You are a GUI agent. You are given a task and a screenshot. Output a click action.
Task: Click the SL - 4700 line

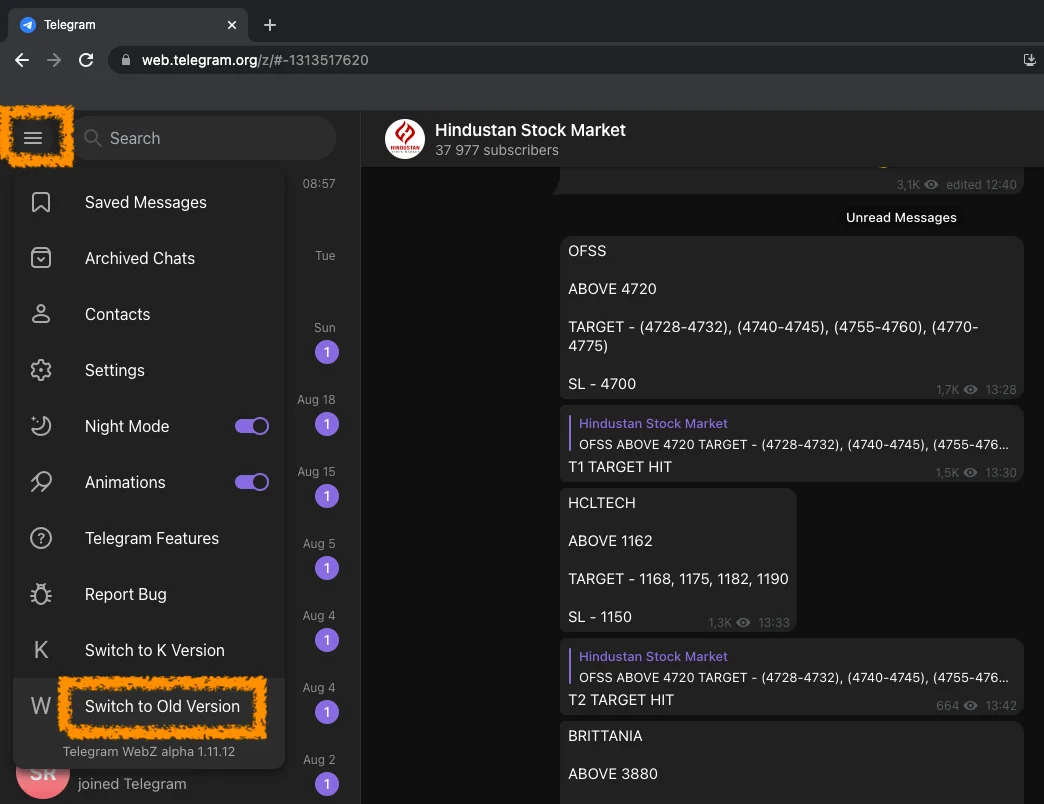click(602, 384)
